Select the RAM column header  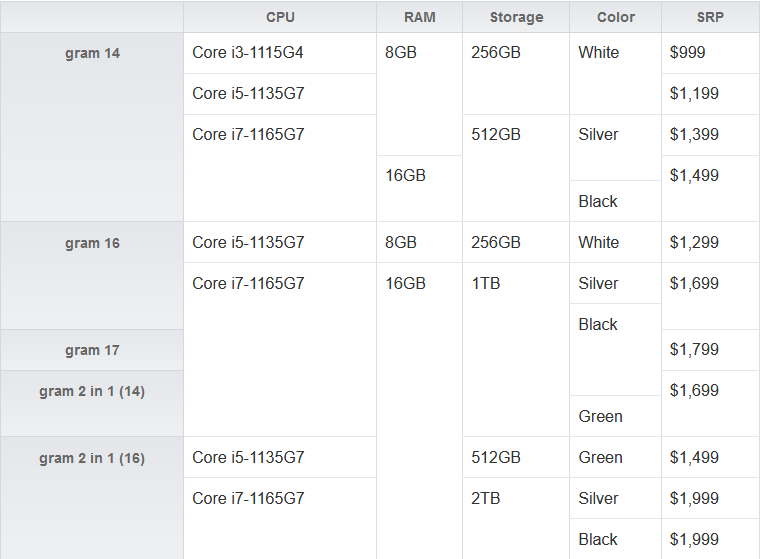click(420, 17)
